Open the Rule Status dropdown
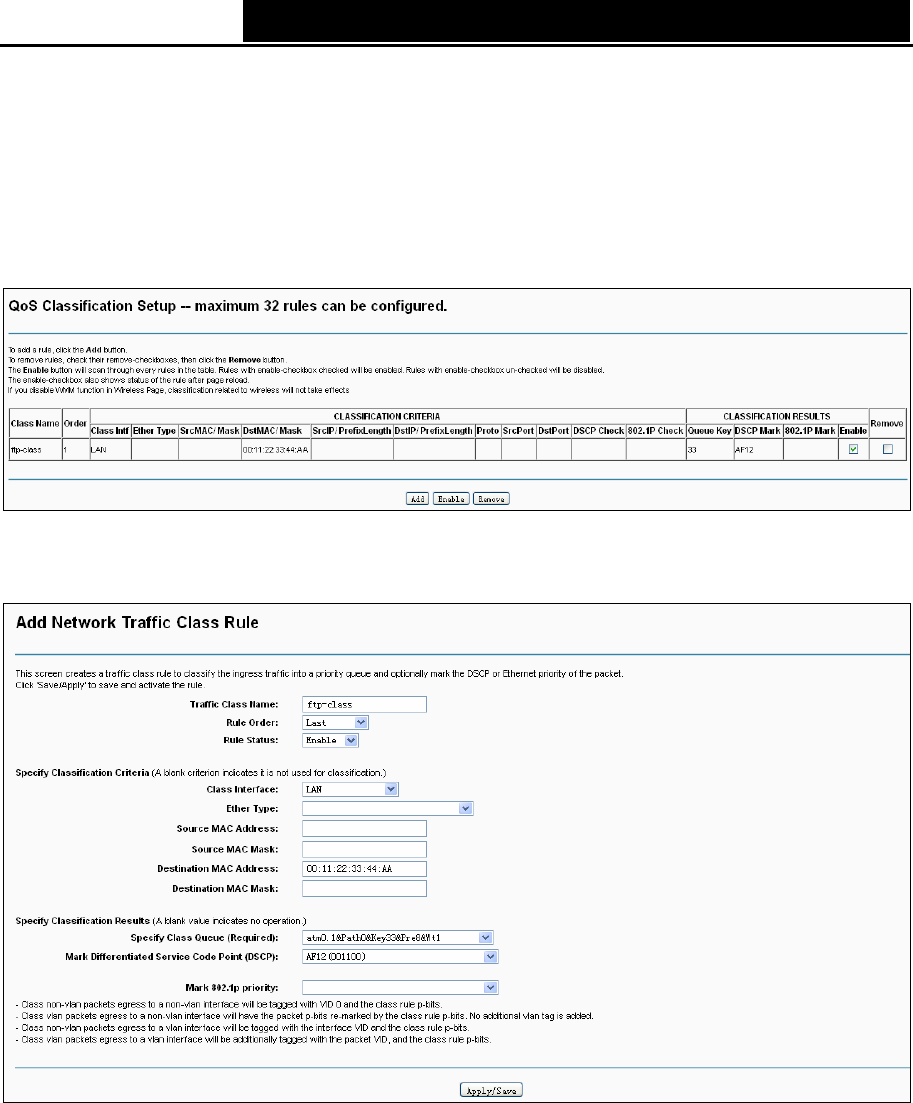Viewport: 913px width, 1103px height. [331, 740]
